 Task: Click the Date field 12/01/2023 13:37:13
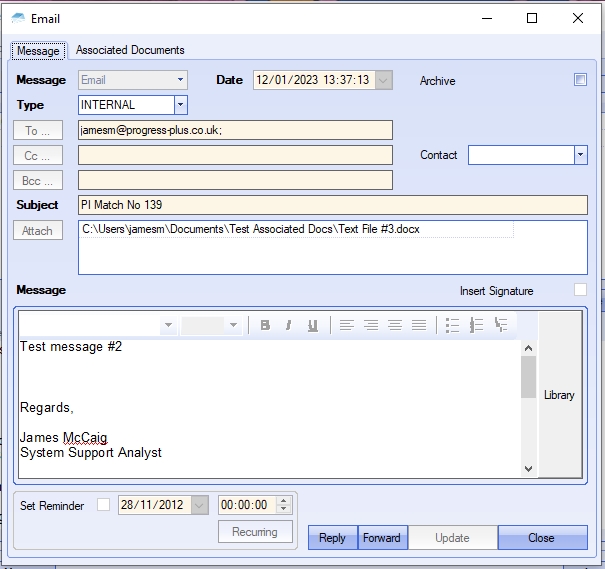pos(314,80)
